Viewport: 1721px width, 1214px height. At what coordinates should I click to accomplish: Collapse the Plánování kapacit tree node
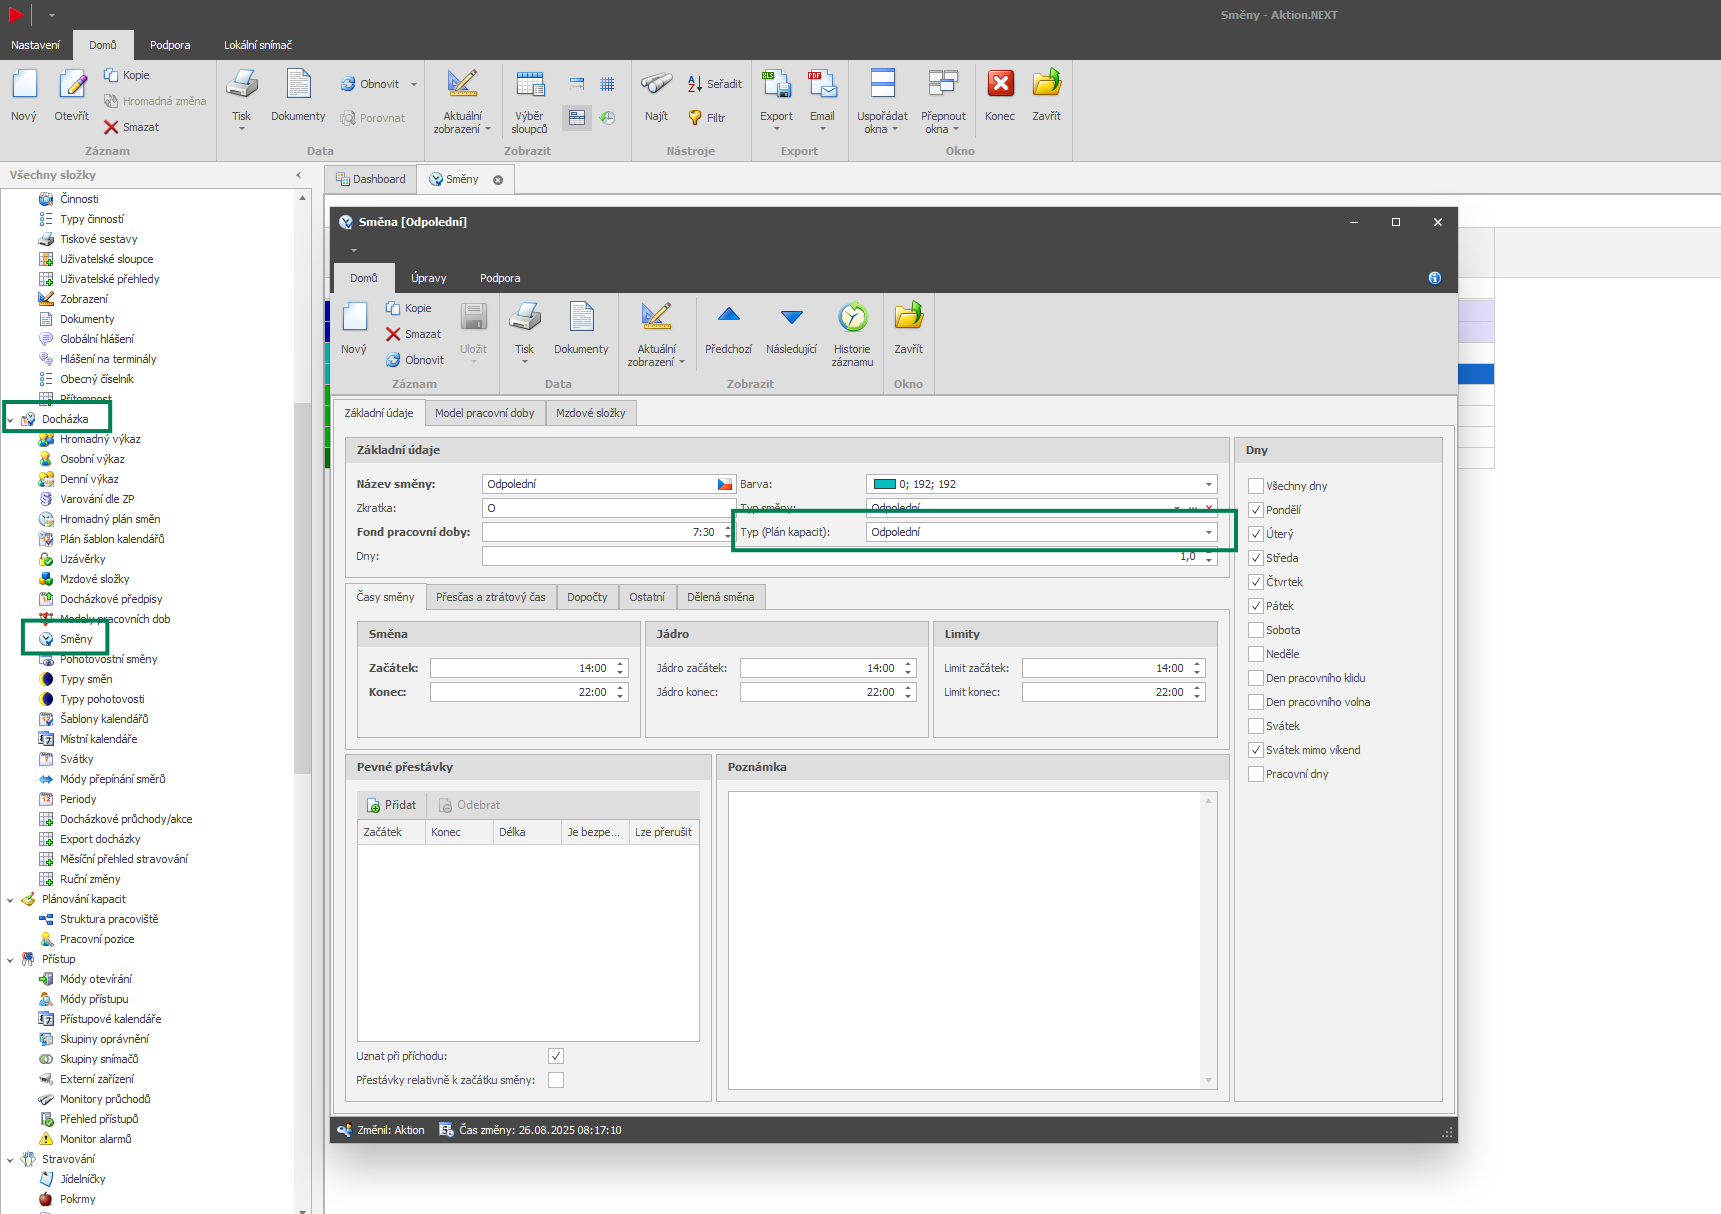coord(11,900)
